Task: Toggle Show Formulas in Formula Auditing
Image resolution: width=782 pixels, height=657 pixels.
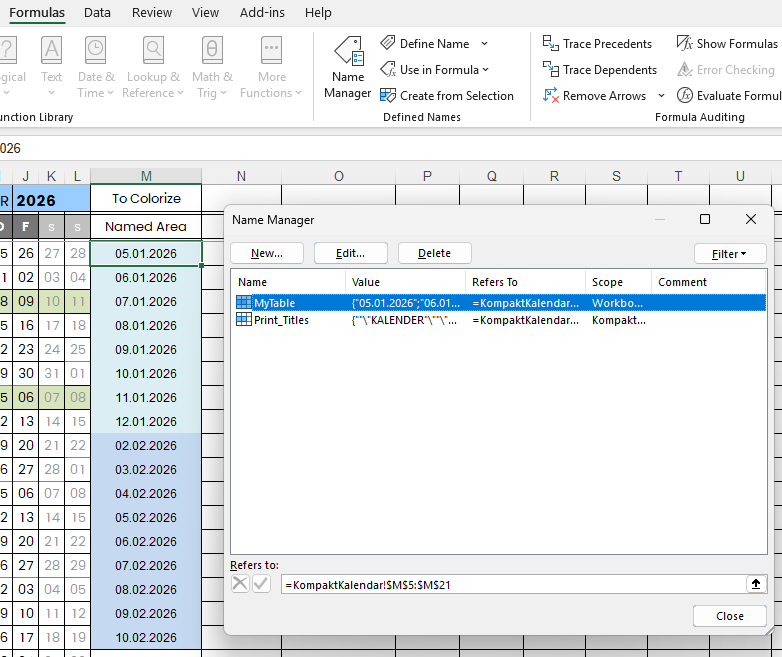Action: pyautogui.click(x=685, y=44)
